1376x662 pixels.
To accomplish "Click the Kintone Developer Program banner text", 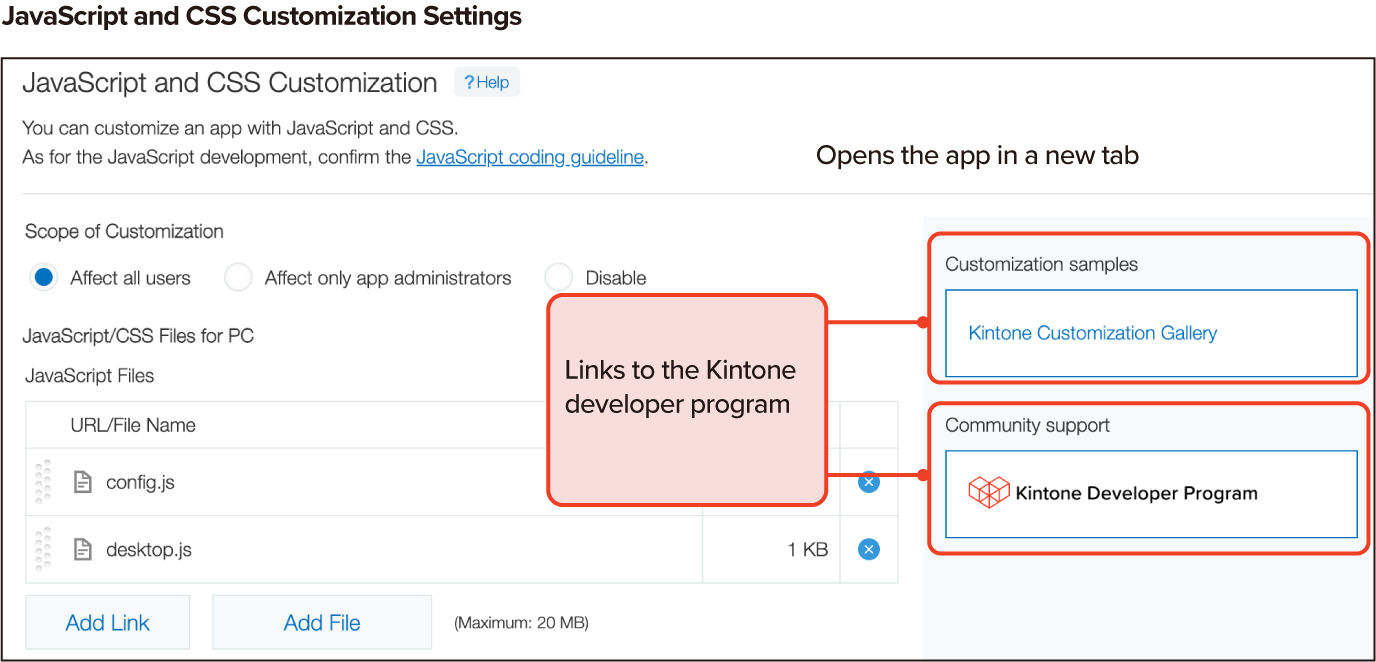I will [x=1136, y=493].
